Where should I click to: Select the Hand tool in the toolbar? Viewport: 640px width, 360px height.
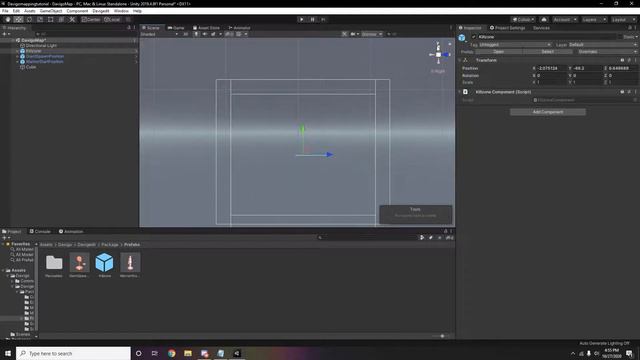[x=8, y=19]
